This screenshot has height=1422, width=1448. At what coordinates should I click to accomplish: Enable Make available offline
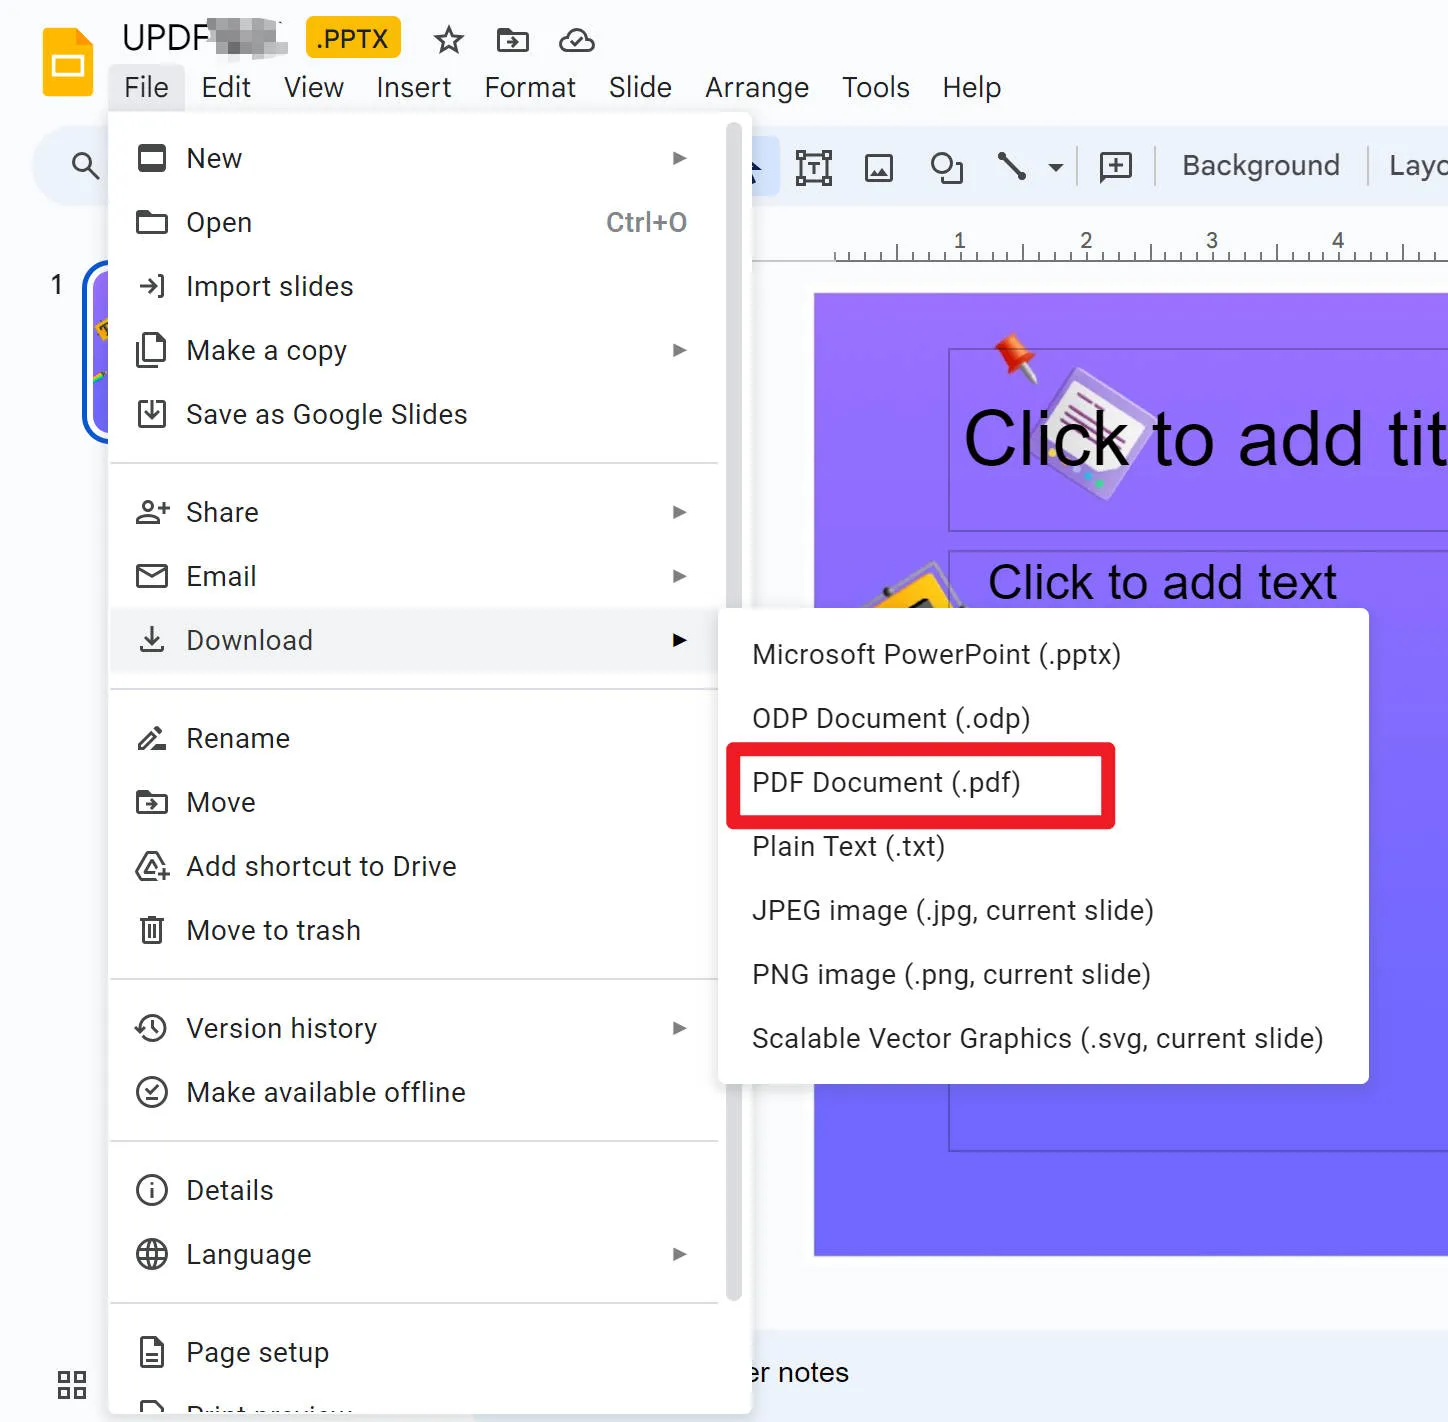tap(325, 1092)
